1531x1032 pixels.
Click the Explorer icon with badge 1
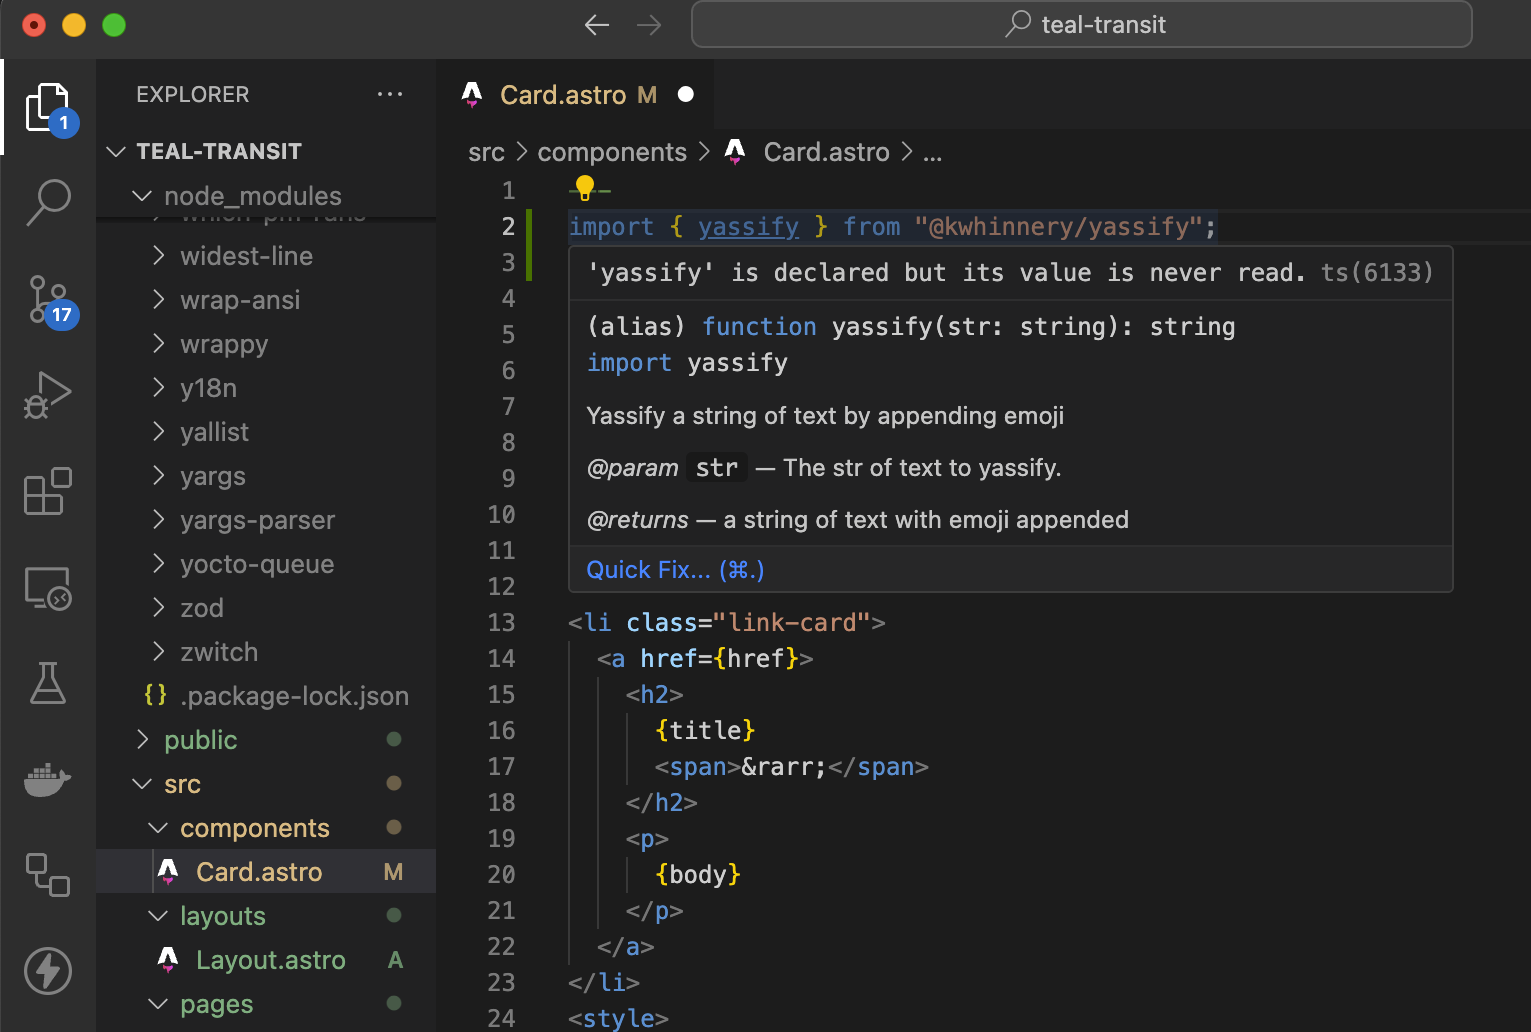[x=47, y=106]
